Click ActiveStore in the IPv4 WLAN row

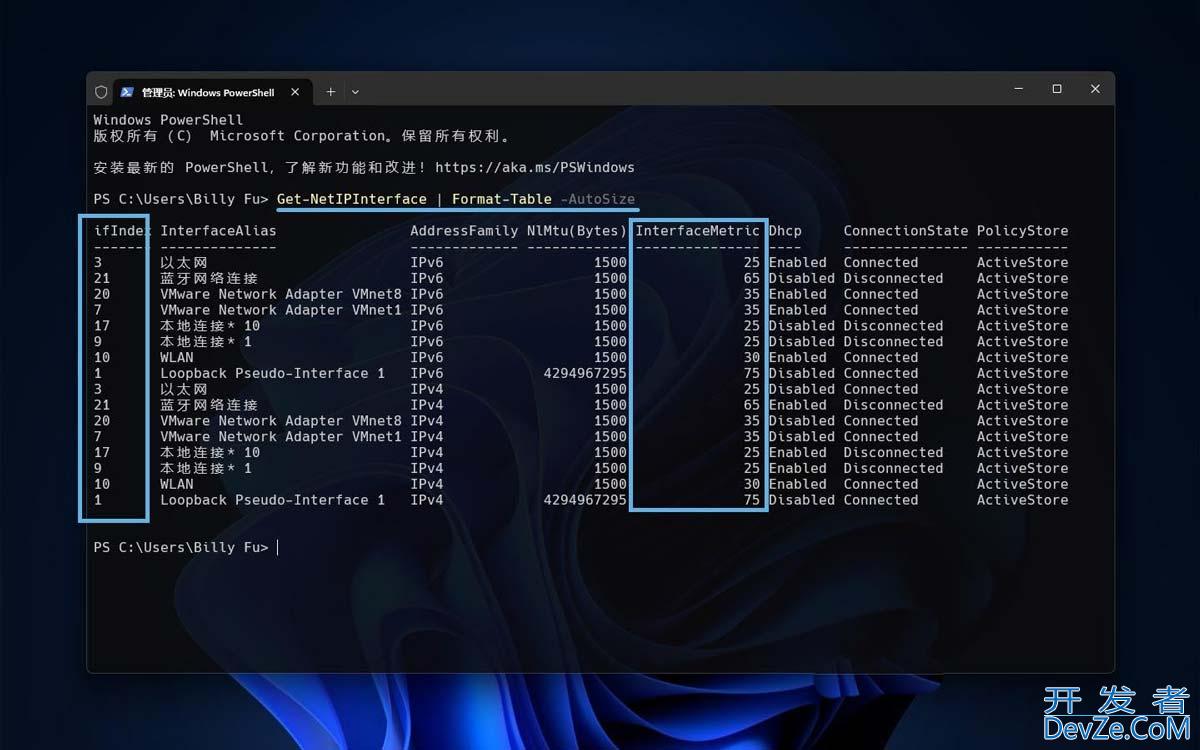(x=1023, y=484)
